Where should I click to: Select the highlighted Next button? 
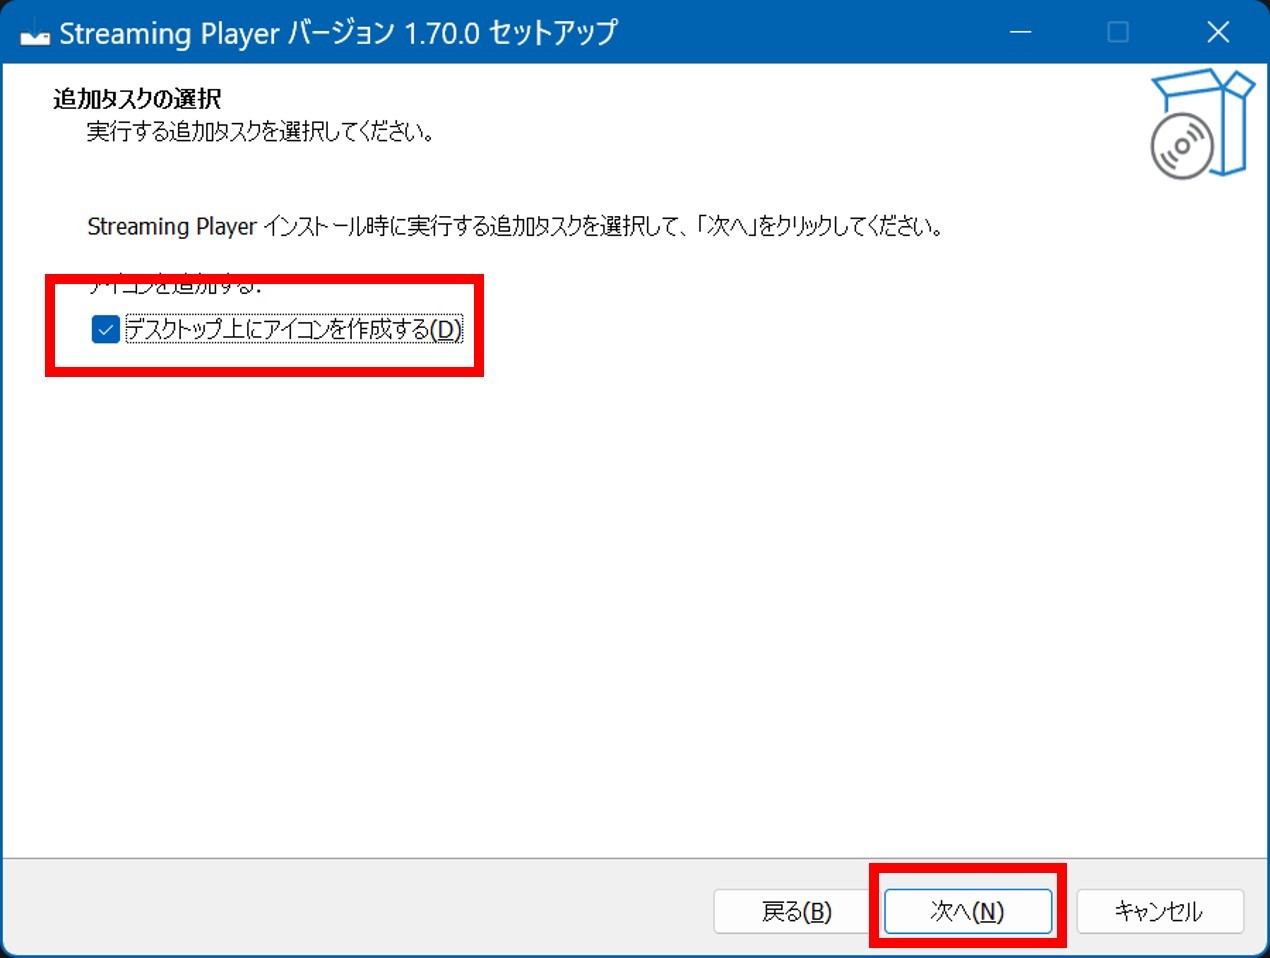[966, 911]
